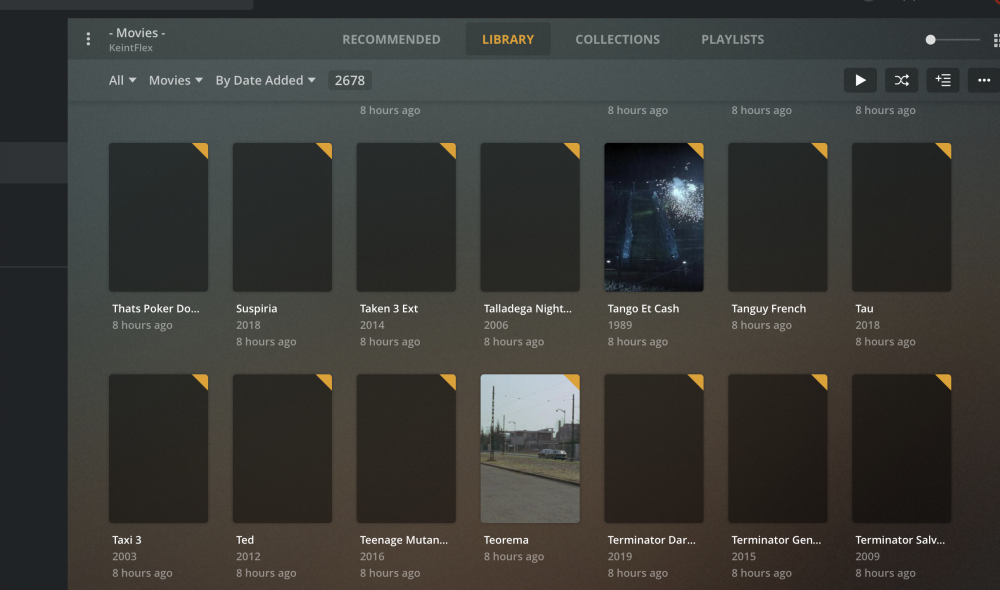The height and width of the screenshot is (590, 1000).
Task: Open the Tango Et Cash poster
Action: click(654, 218)
